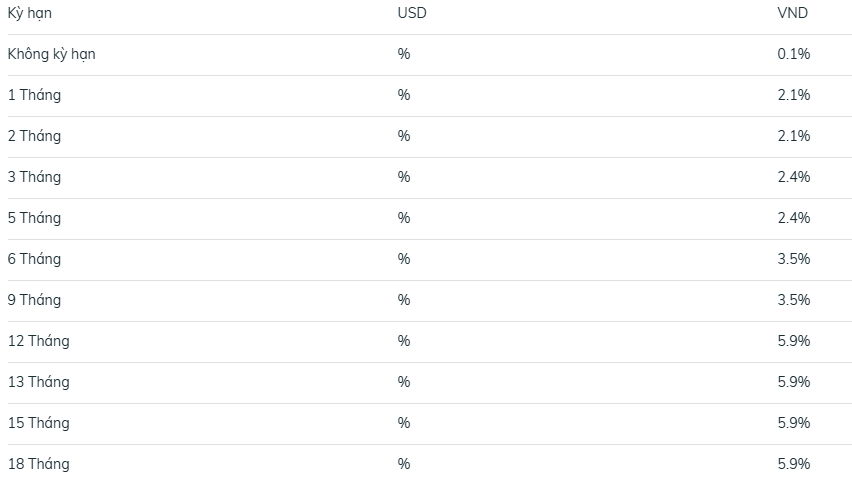This screenshot has width=852, height=485.
Task: Select the 3 Tháng term label
Action: click(34, 177)
